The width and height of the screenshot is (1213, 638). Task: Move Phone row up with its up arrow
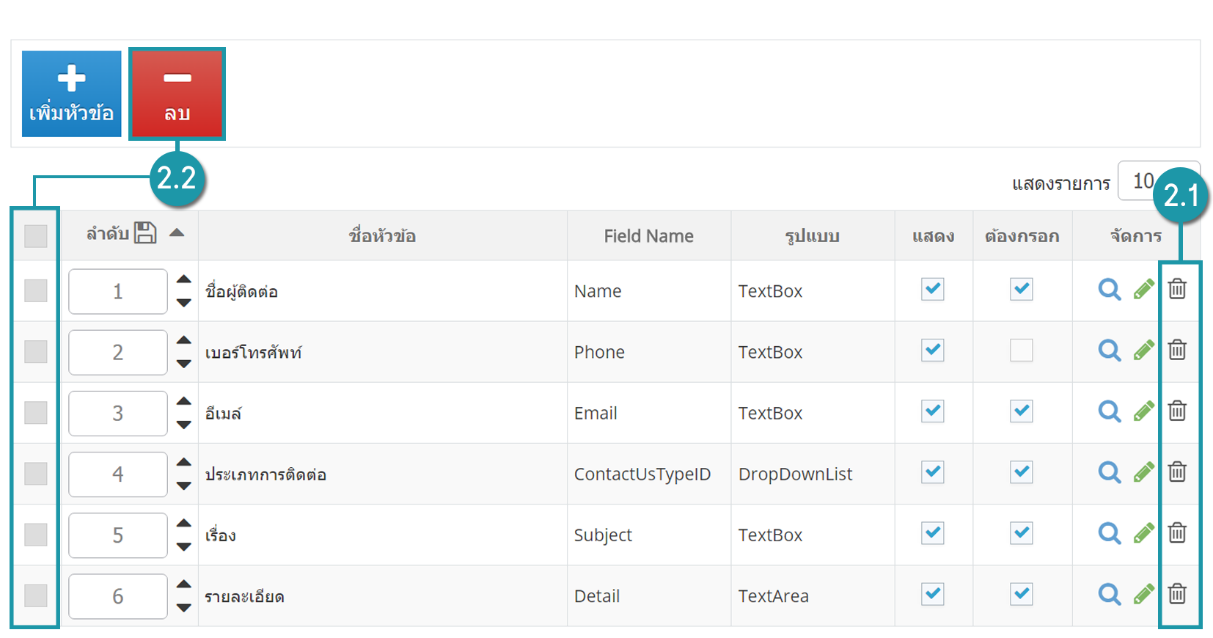click(x=184, y=341)
